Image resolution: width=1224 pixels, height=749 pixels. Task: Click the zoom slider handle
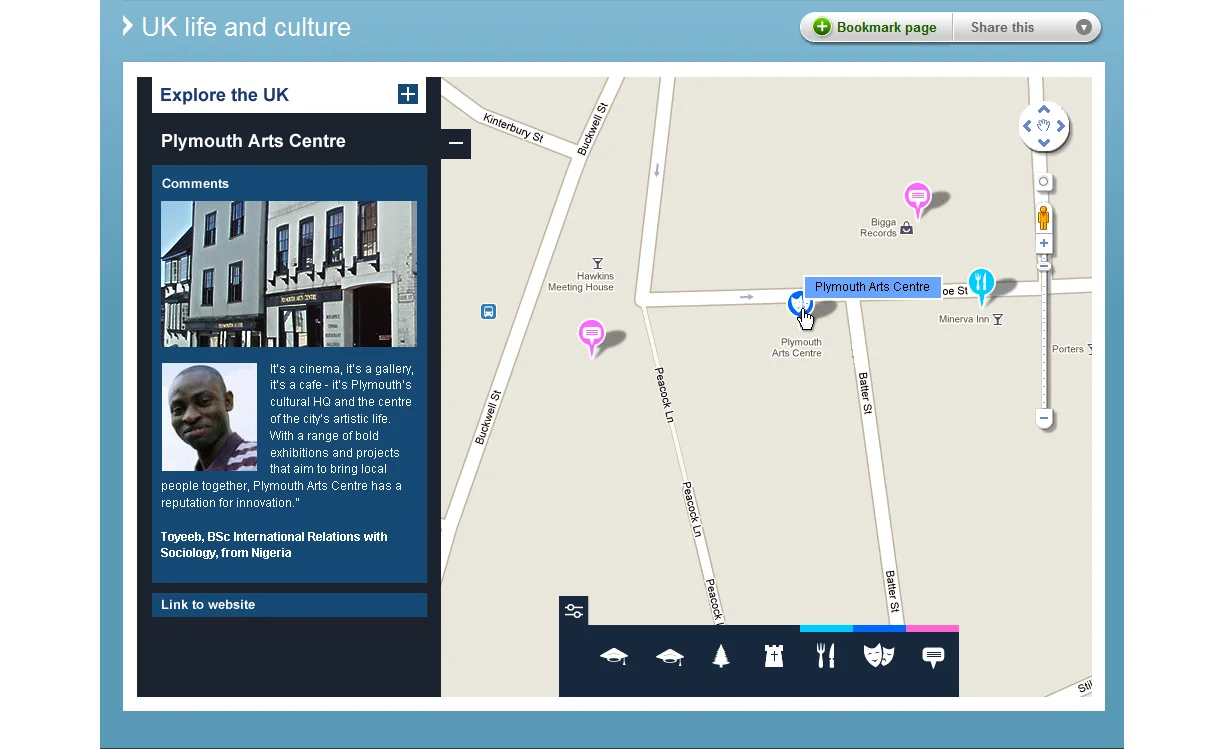pos(1044,266)
